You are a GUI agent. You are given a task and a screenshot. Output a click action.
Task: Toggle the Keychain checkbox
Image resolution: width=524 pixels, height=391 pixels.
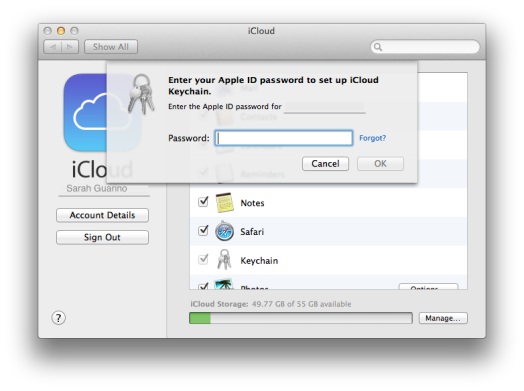pyautogui.click(x=203, y=259)
